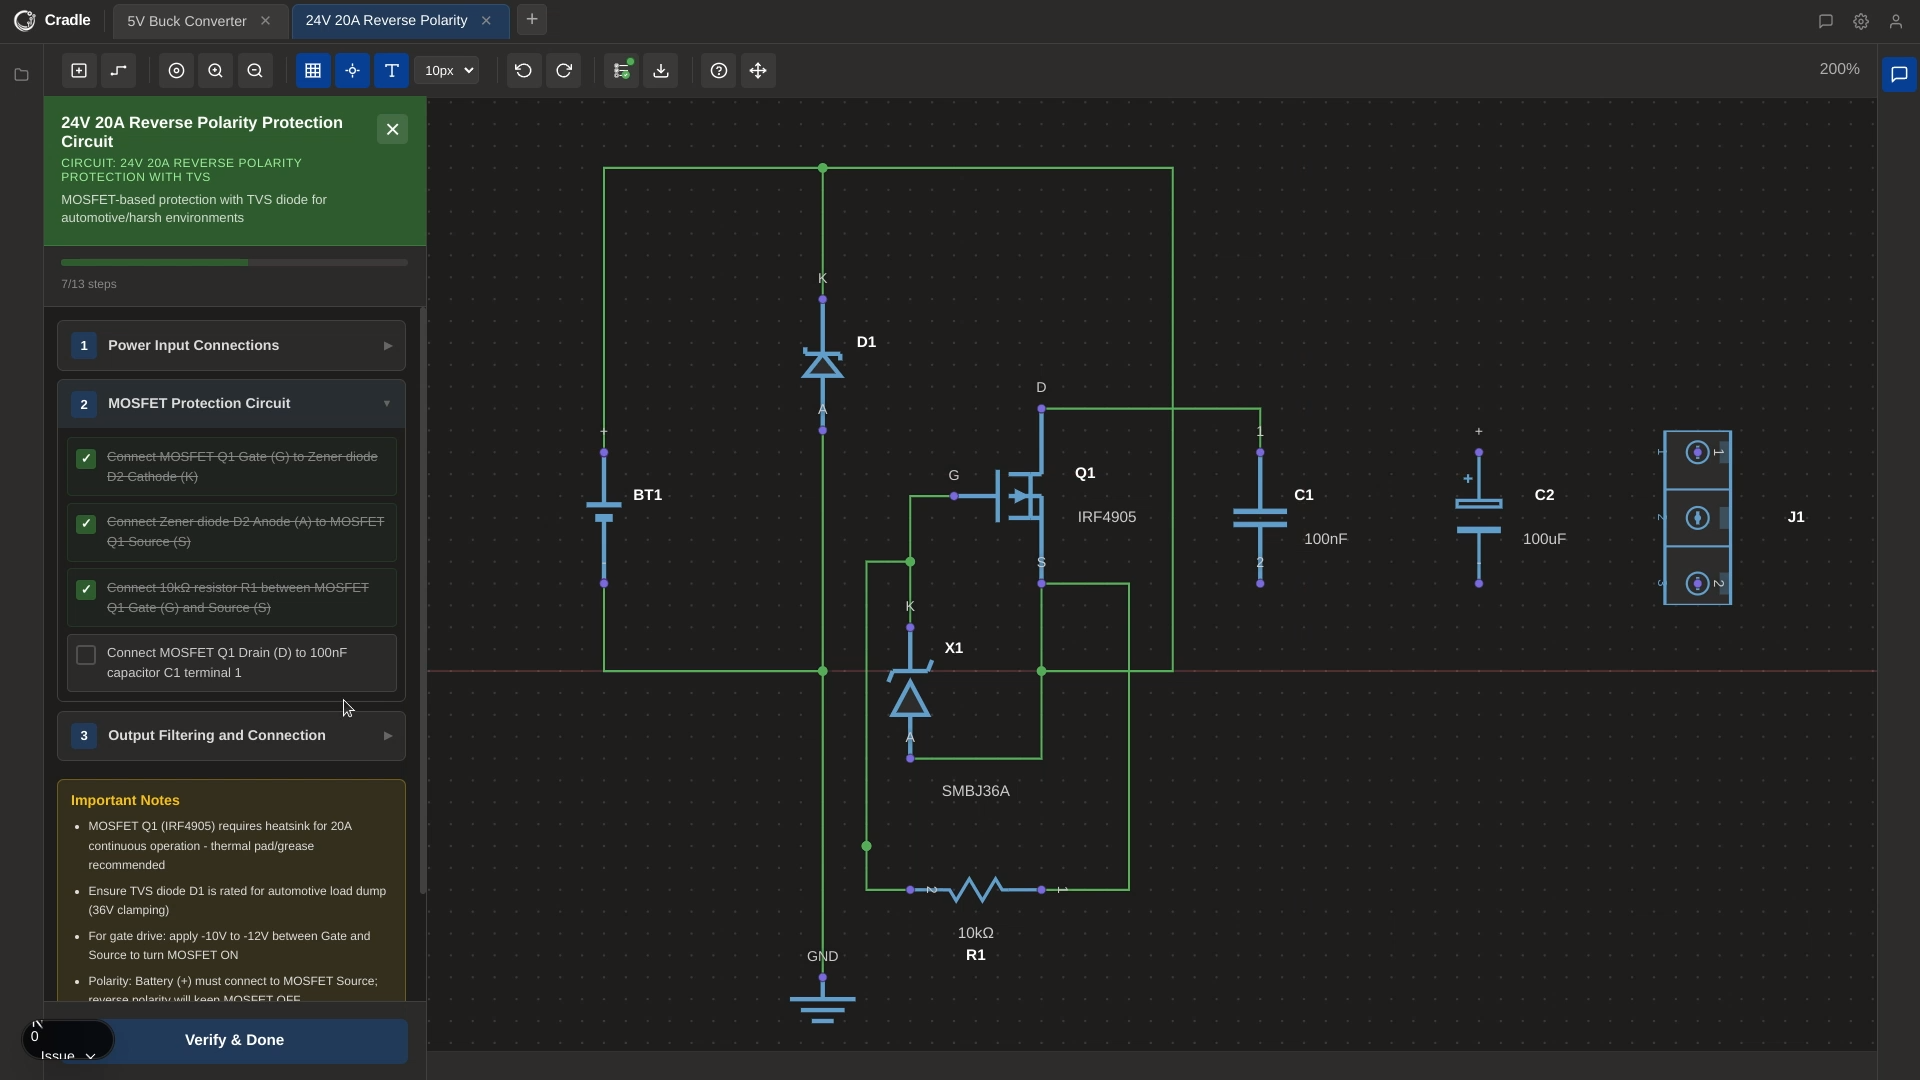Undo the last schematic change

tap(523, 70)
